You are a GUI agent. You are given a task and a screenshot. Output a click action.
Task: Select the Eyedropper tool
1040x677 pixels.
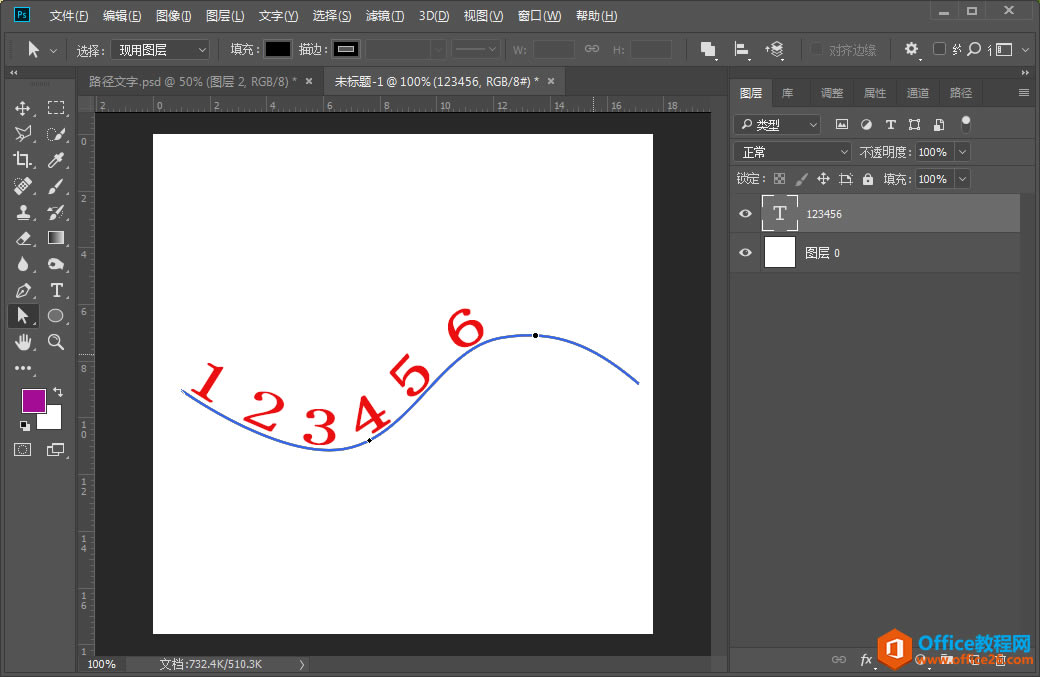tap(56, 160)
